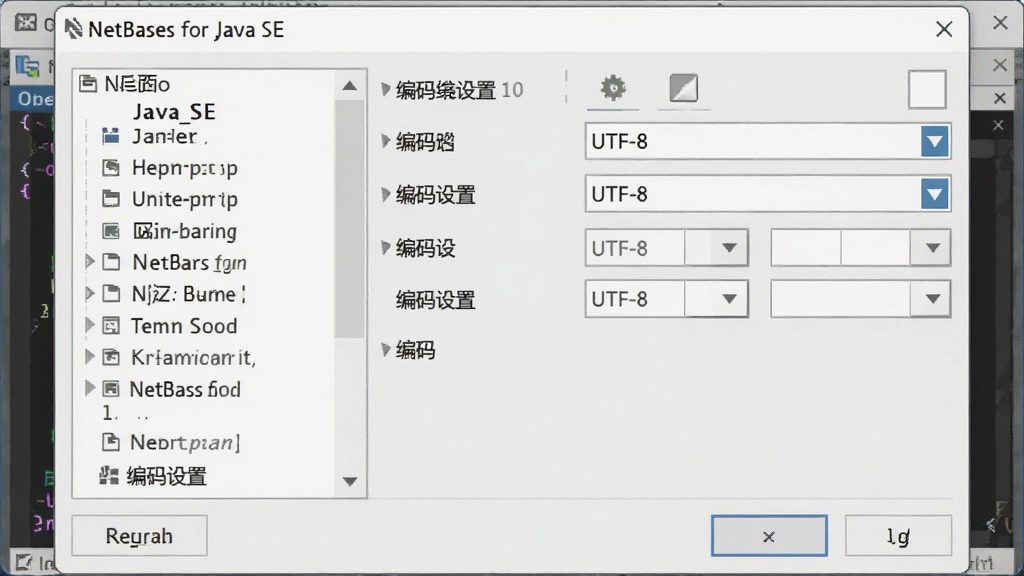
Task: Expand the Krfamicar it tree node
Action: click(90, 356)
